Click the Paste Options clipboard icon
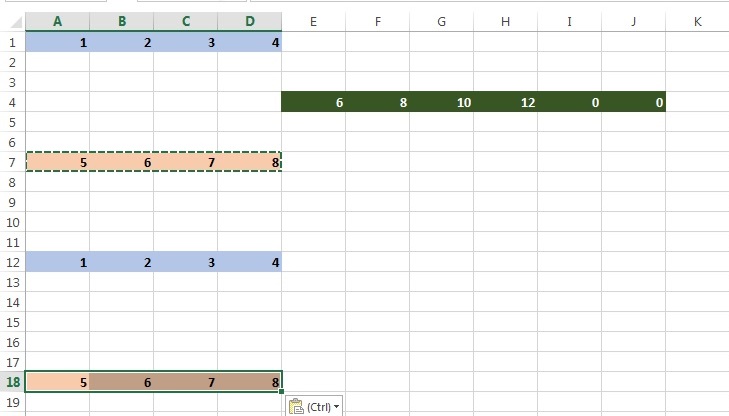 [296, 407]
